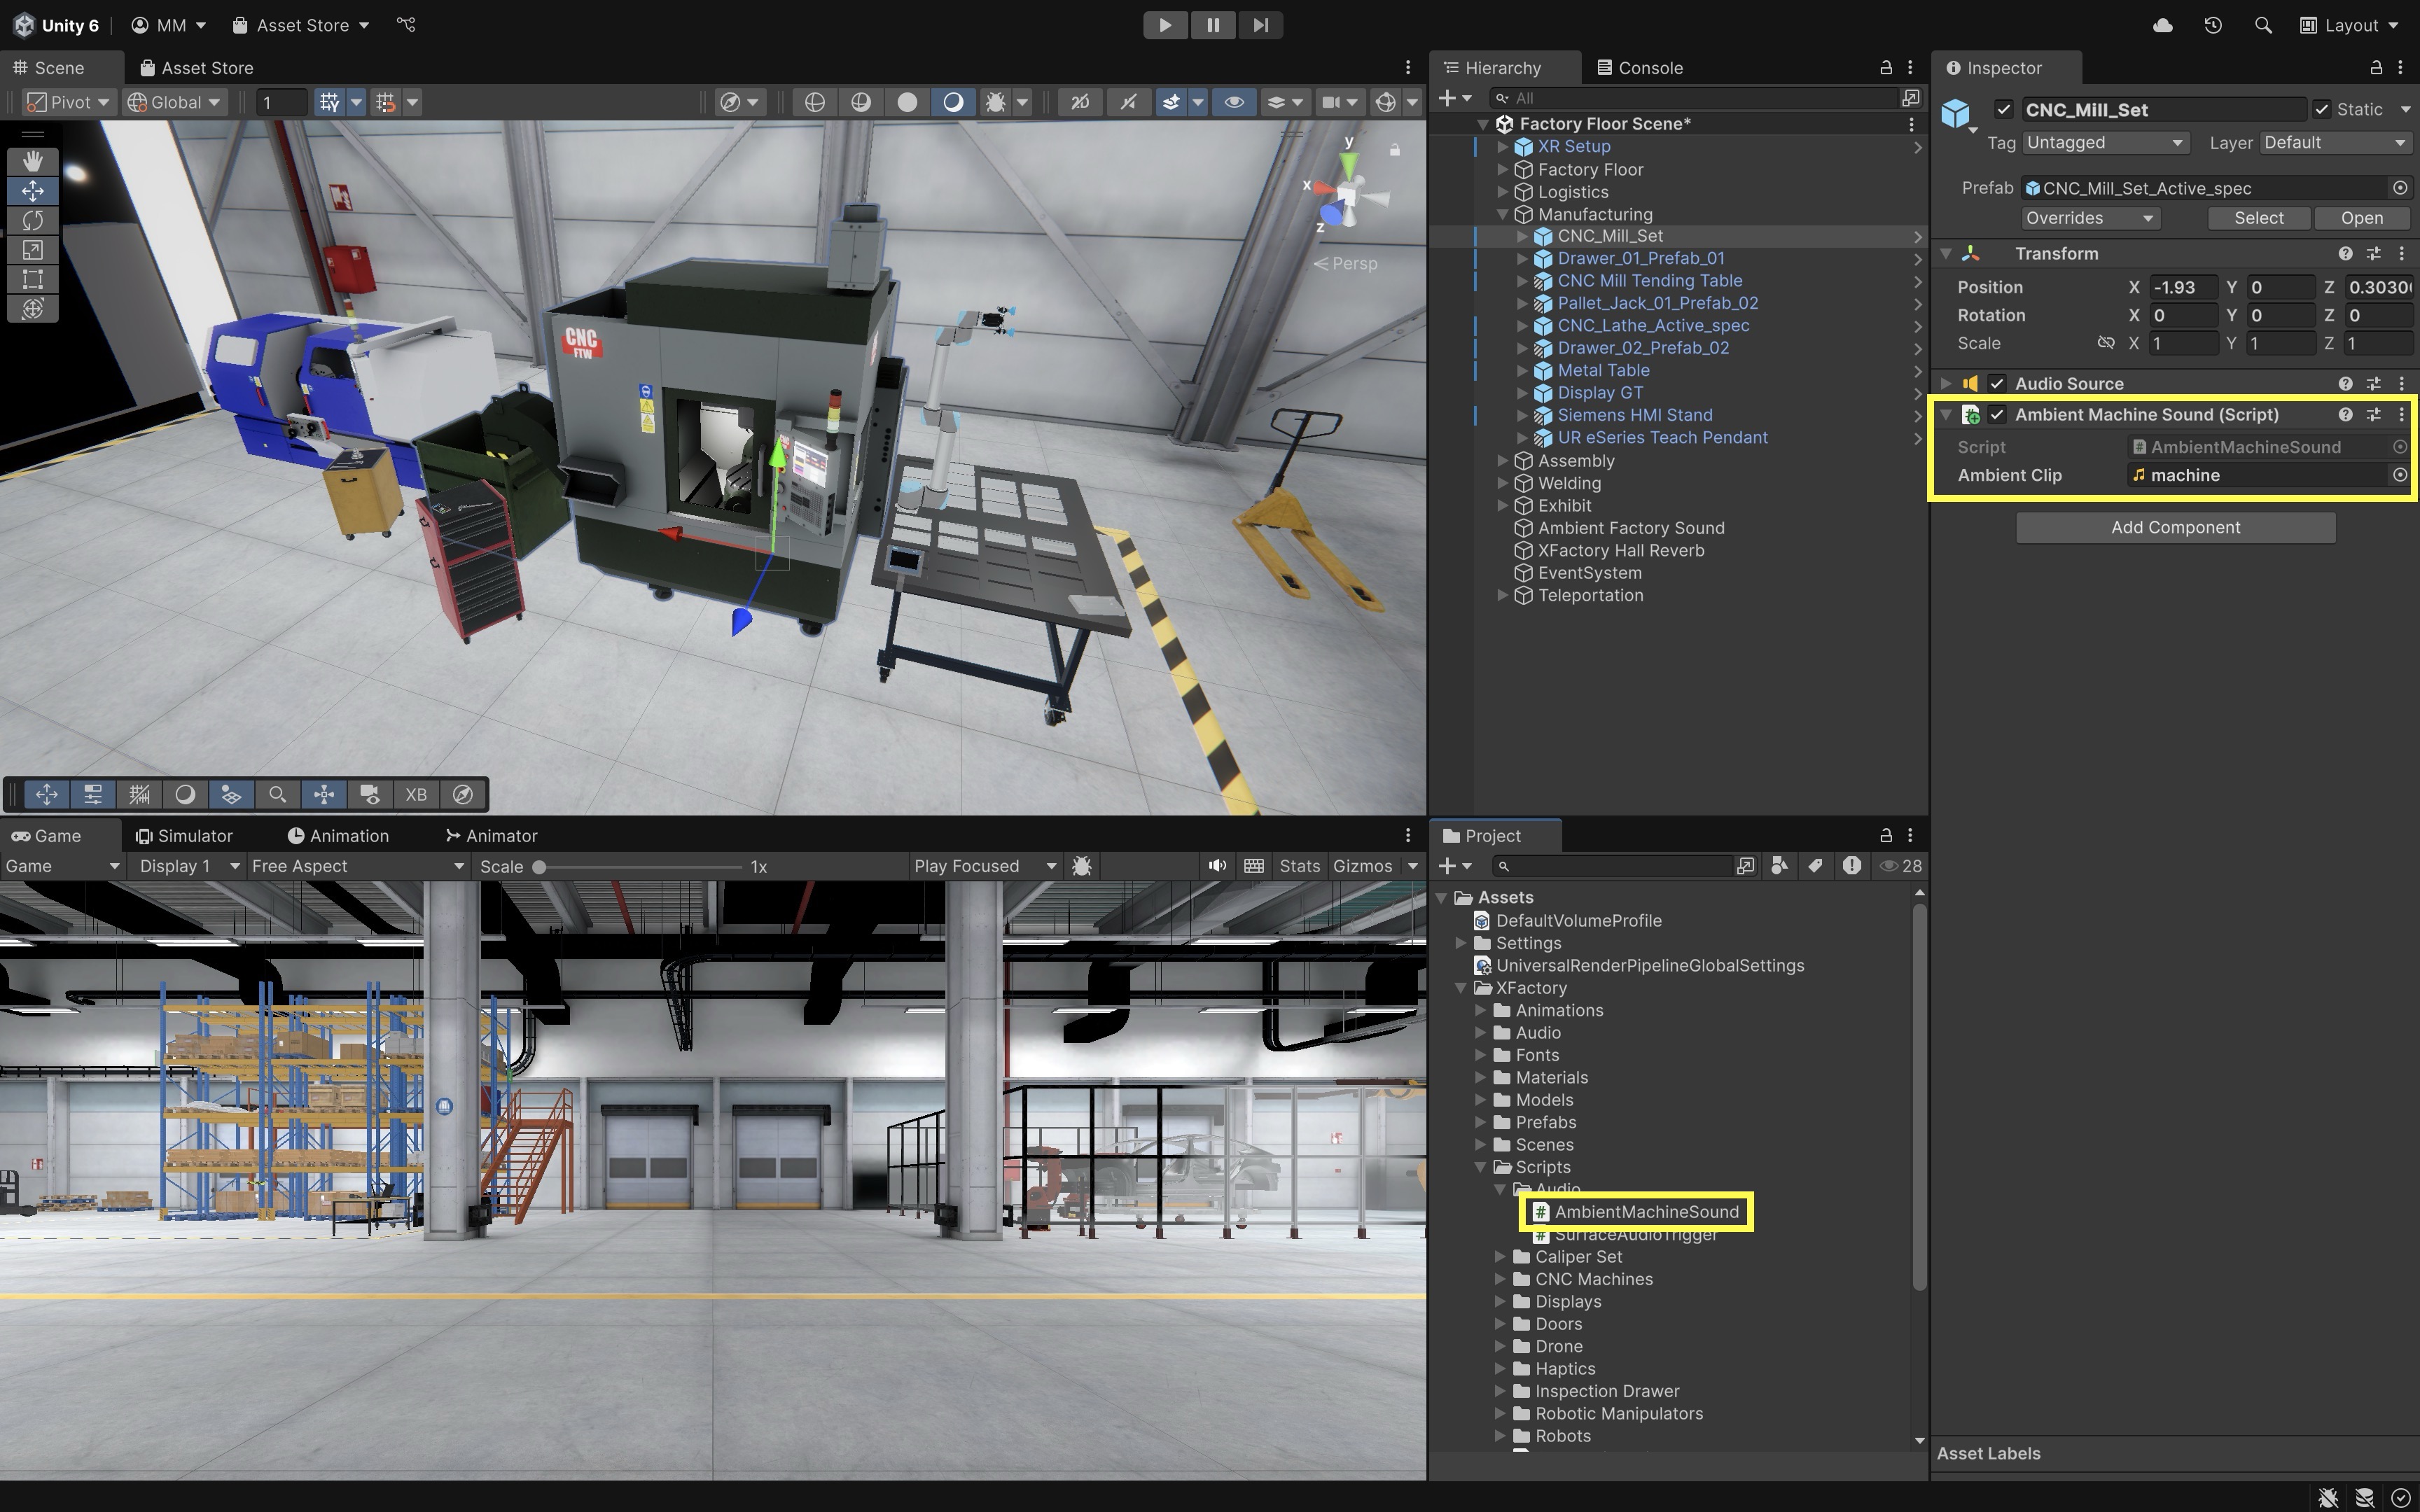
Task: Switch to the Console tab
Action: 1640,68
